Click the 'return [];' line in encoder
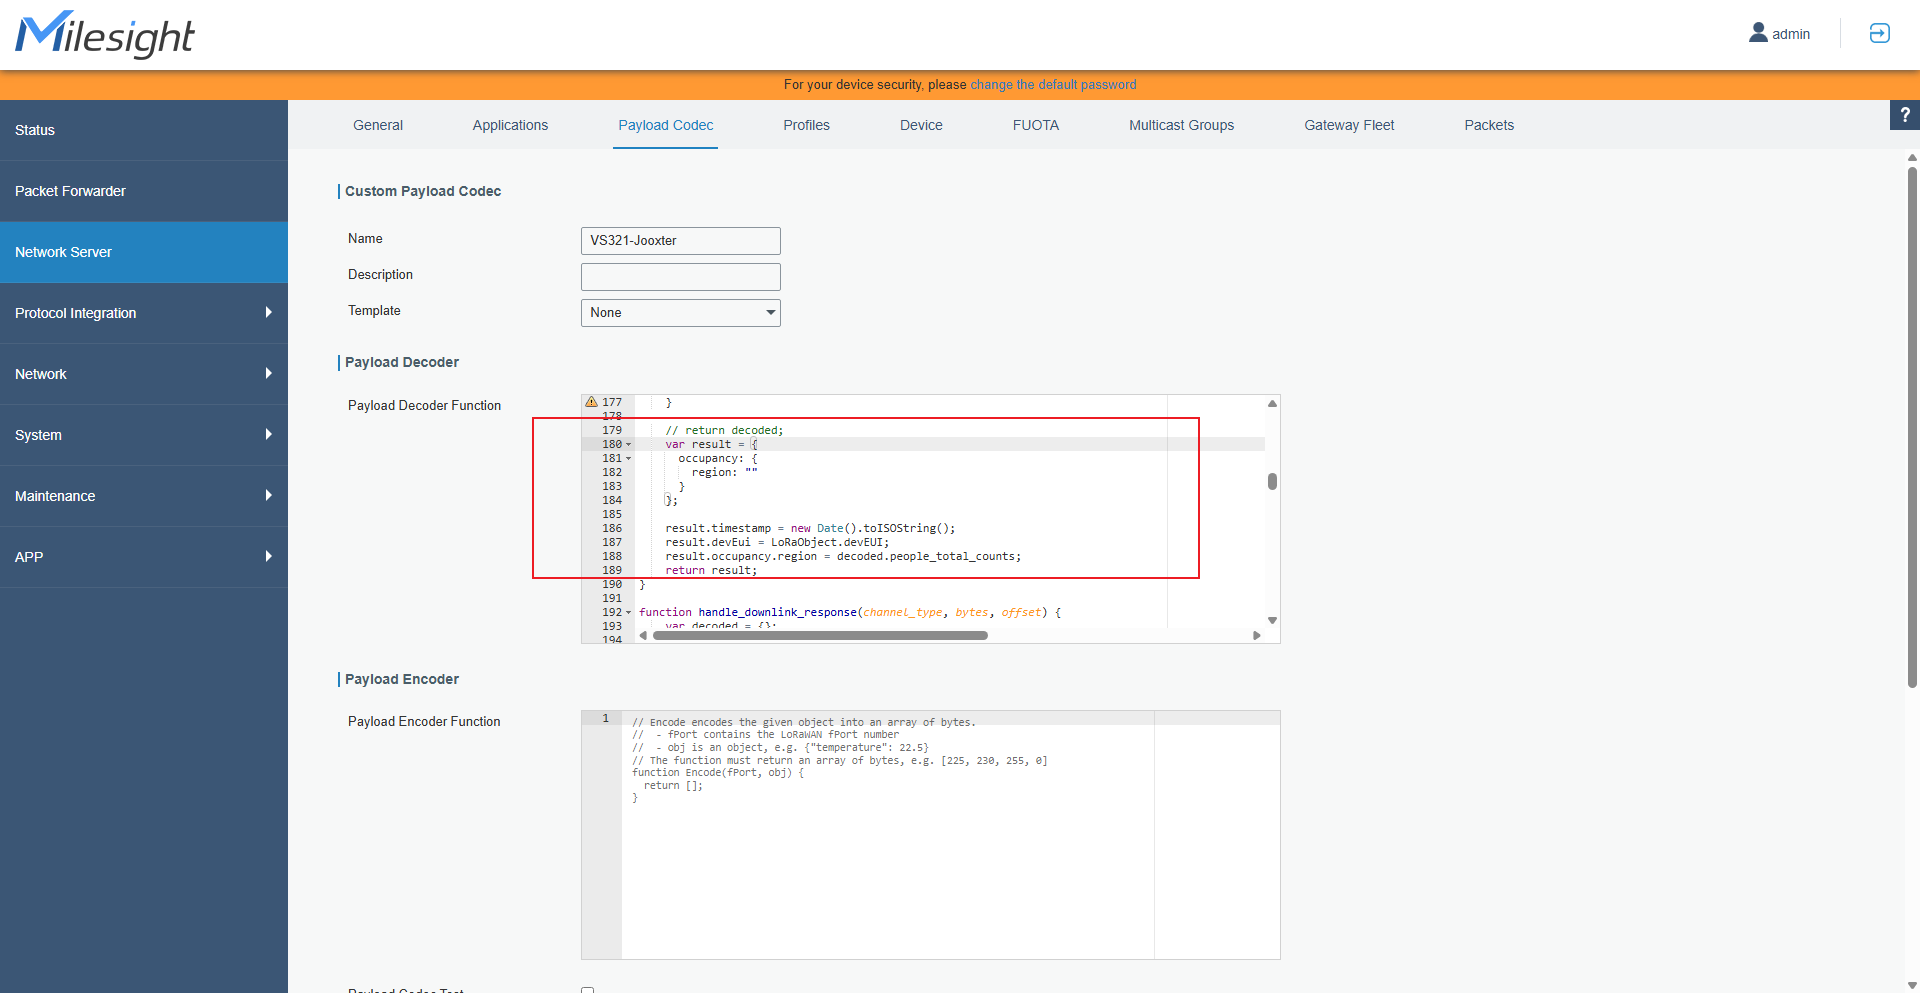Image resolution: width=1920 pixels, height=993 pixels. [x=673, y=786]
